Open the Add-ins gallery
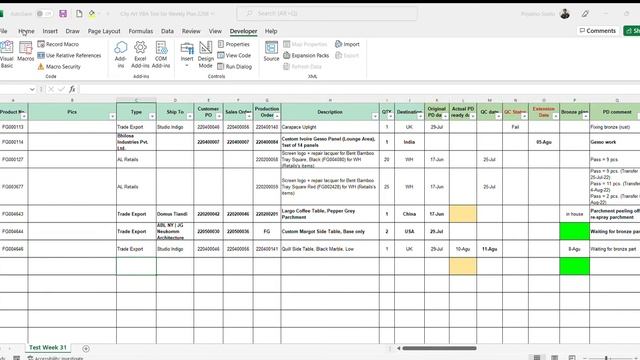640x360 pixels. [120, 54]
